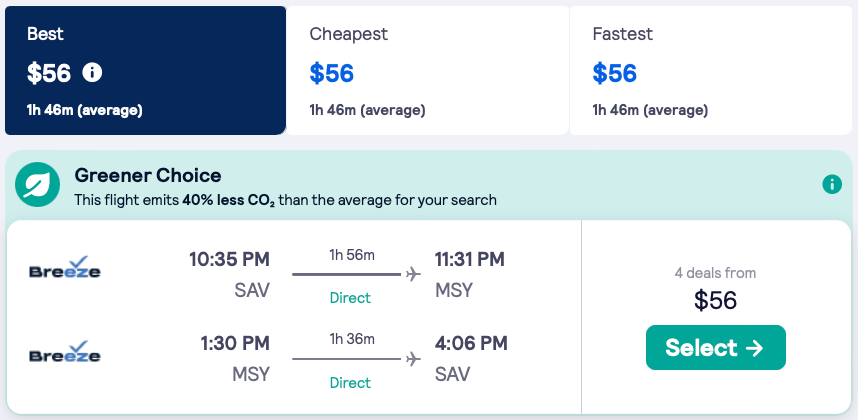Open the green info icon on the Greener Choice banner

[831, 185]
